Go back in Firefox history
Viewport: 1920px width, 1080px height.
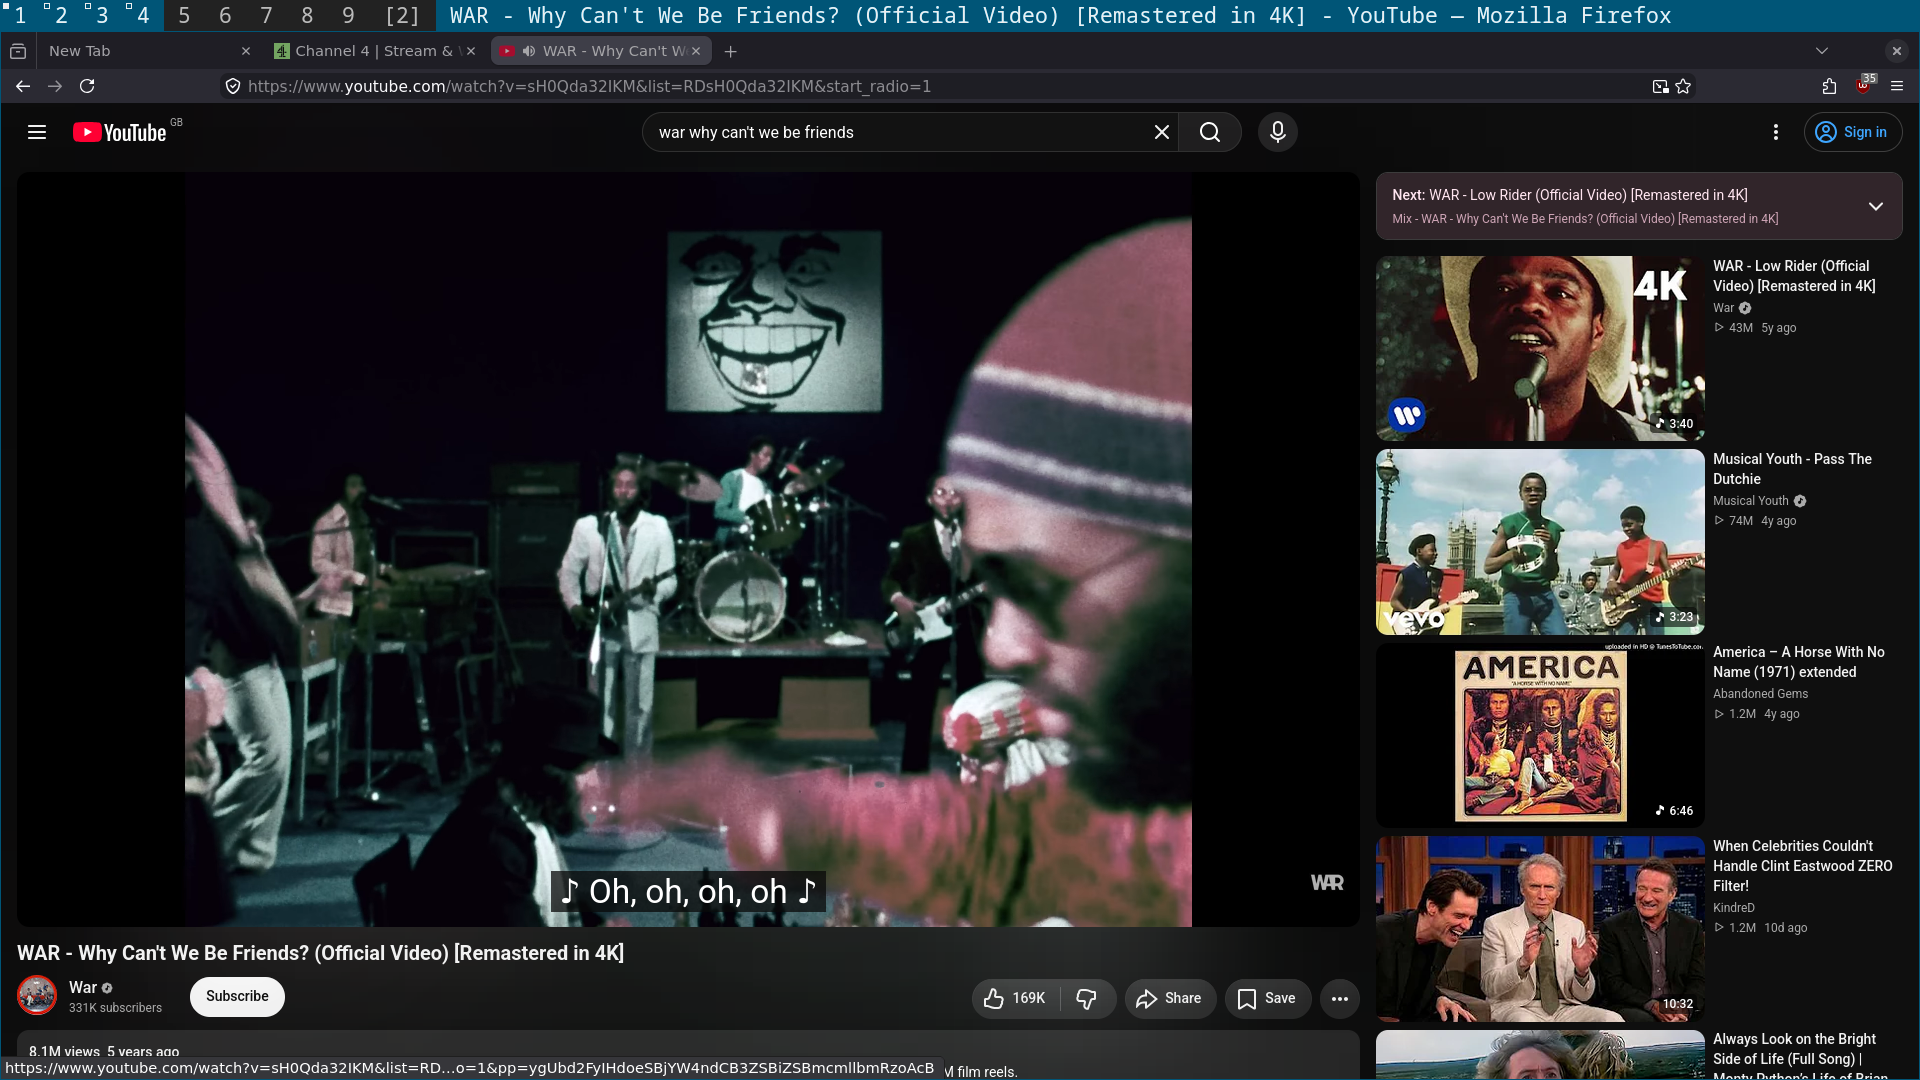coord(22,86)
